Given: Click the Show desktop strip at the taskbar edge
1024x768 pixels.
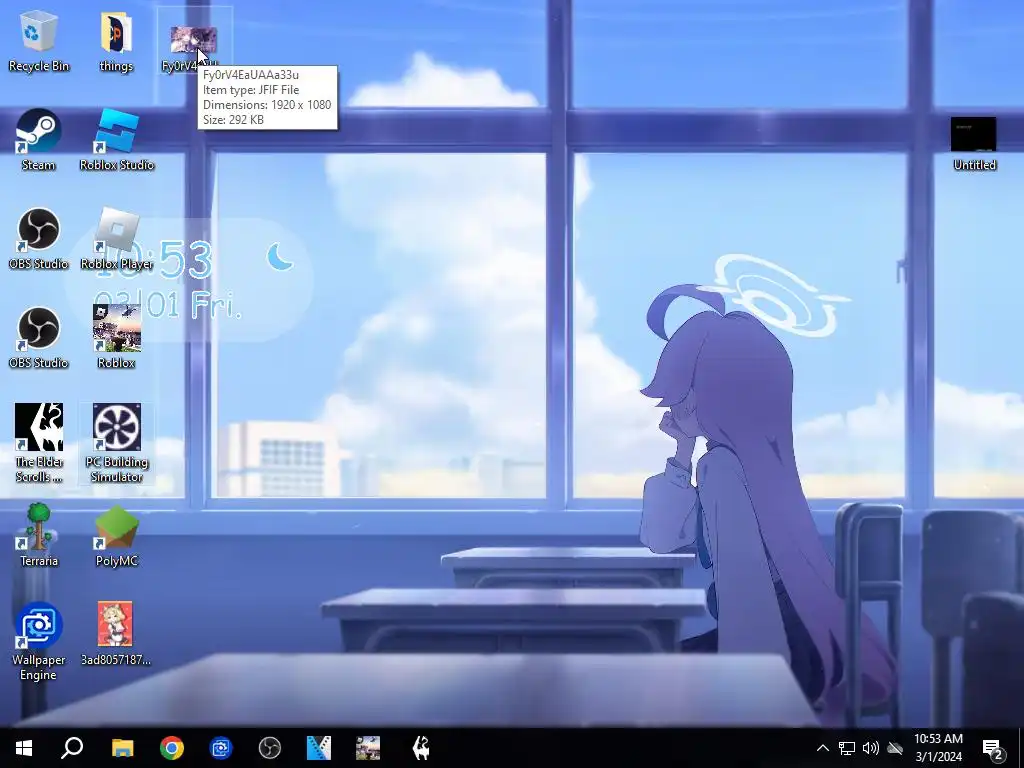Looking at the screenshot, I should [1020, 748].
